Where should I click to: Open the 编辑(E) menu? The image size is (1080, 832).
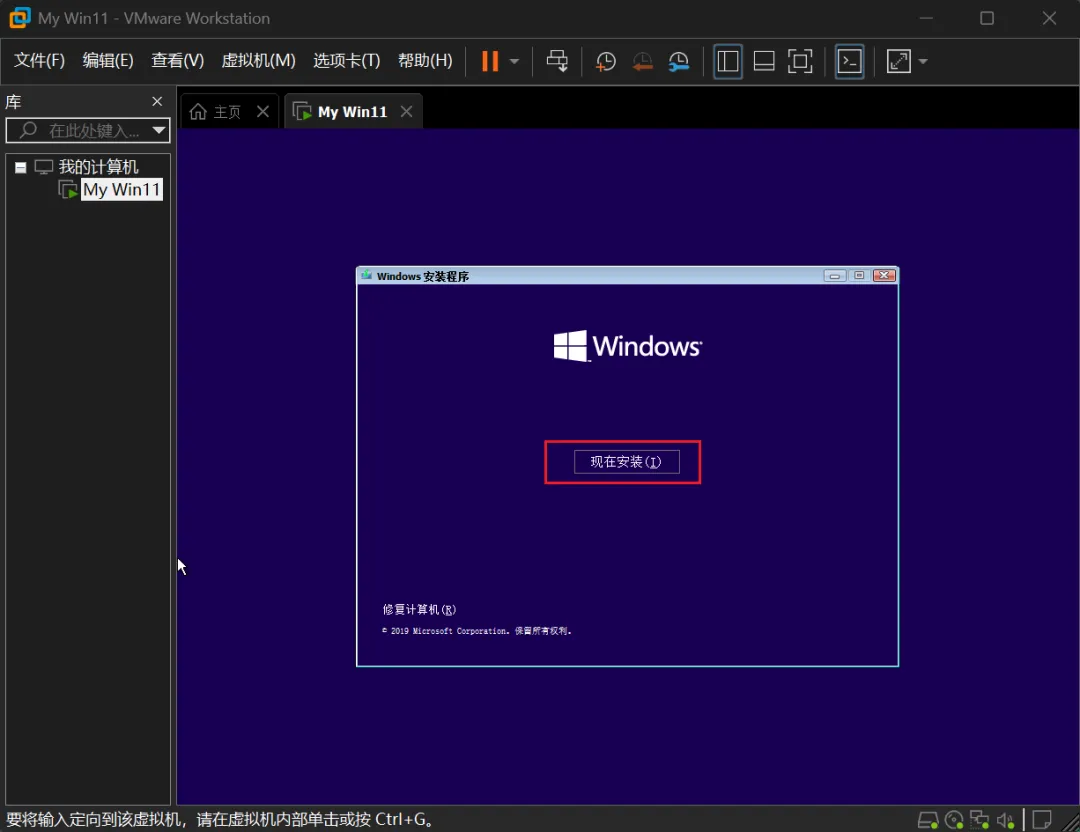107,61
